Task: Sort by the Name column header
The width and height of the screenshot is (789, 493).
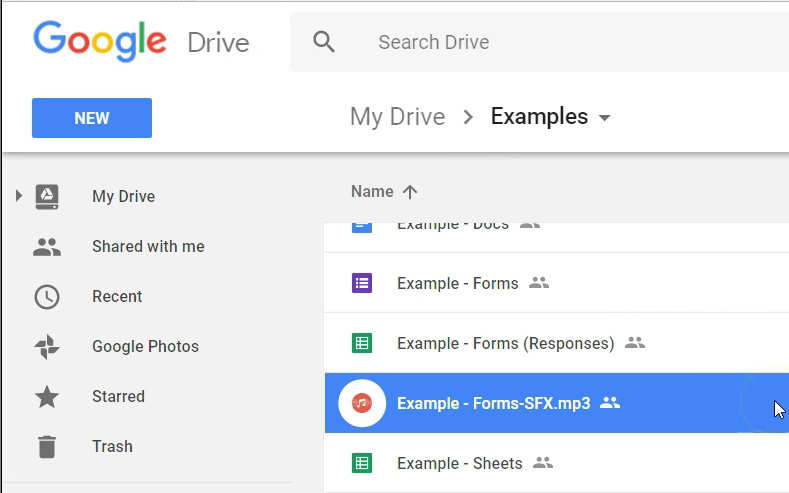Action: [x=372, y=192]
